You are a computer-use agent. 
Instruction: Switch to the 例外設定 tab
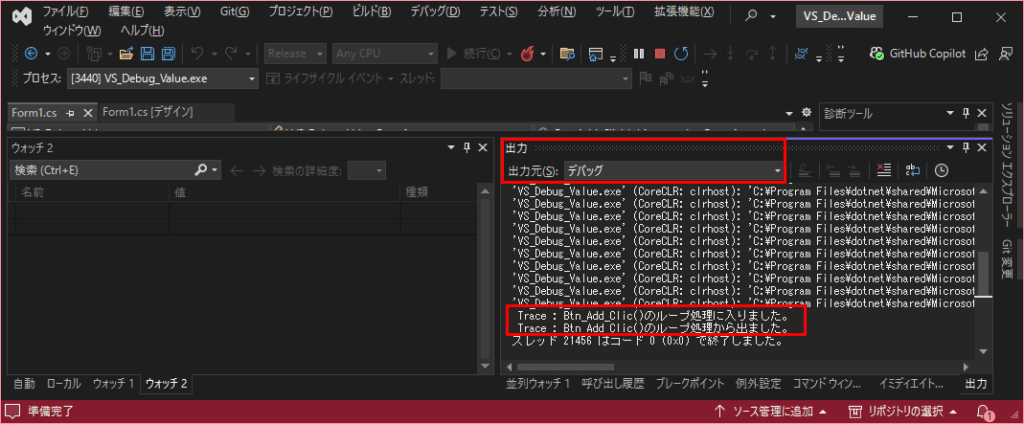(x=758, y=383)
